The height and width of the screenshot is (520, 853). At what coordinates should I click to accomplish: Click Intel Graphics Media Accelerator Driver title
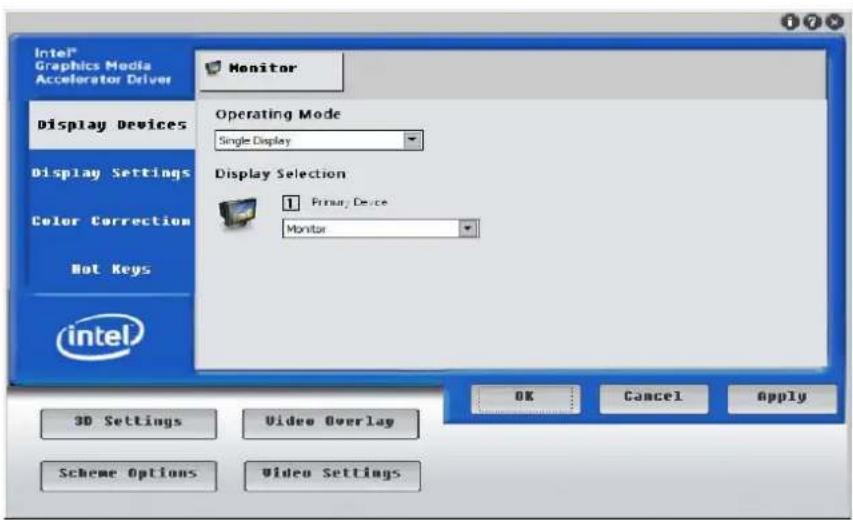click(x=103, y=66)
